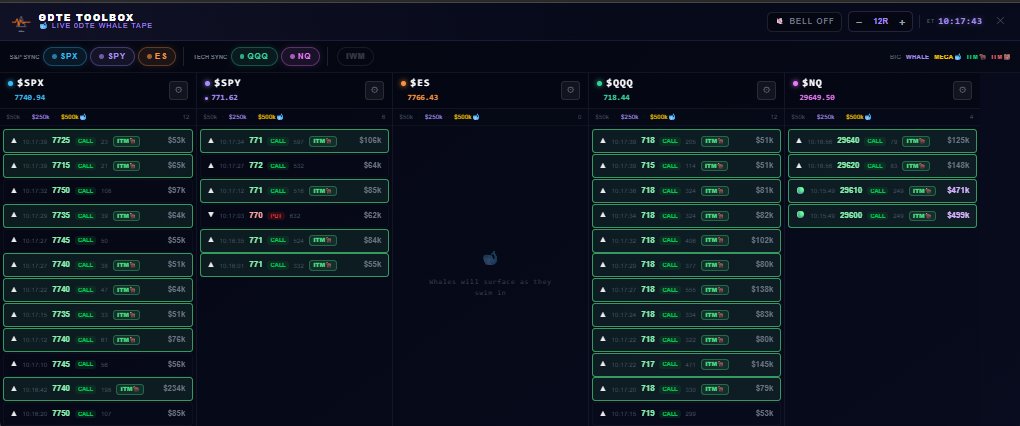Click the ET clock reading 10:17:43

pos(960,21)
